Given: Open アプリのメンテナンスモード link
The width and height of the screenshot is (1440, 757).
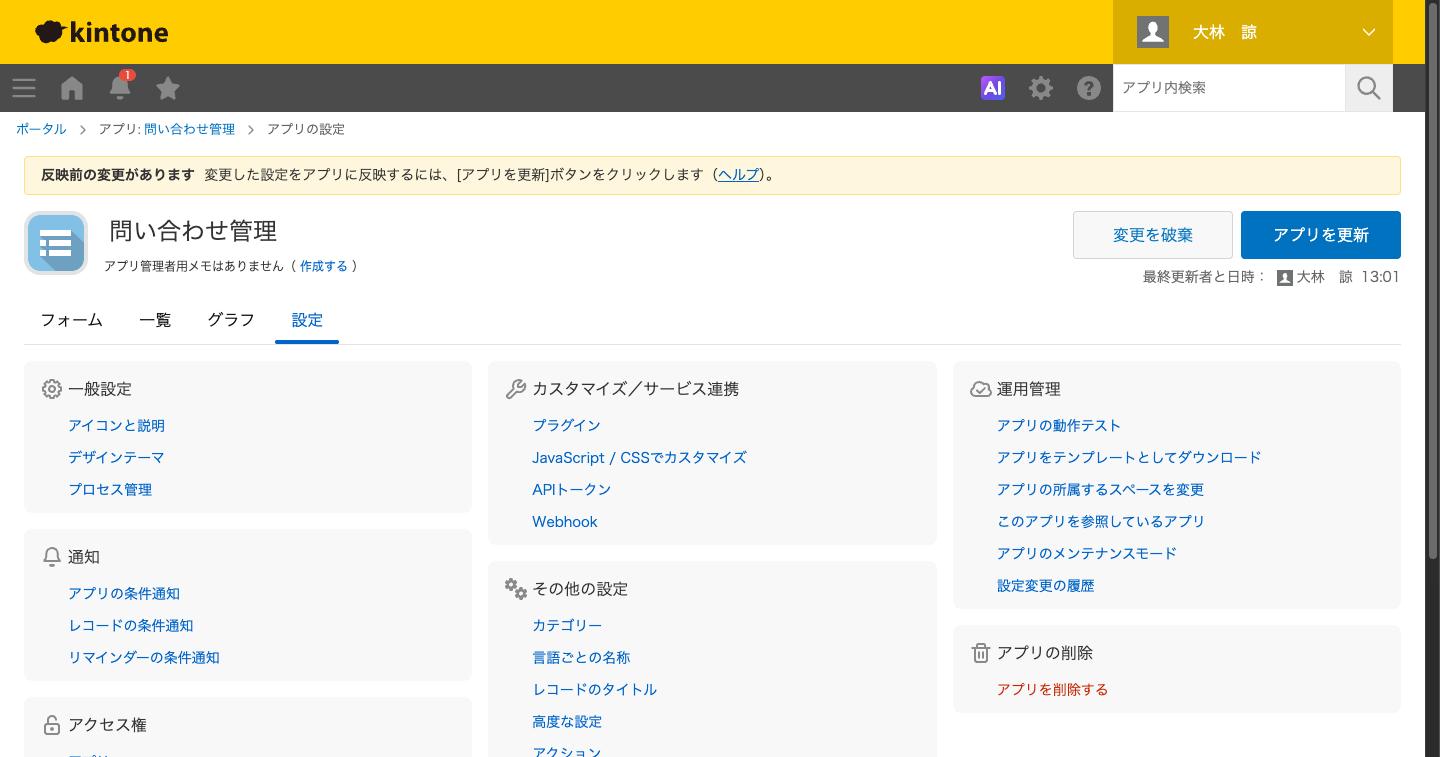Looking at the screenshot, I should click(1087, 553).
